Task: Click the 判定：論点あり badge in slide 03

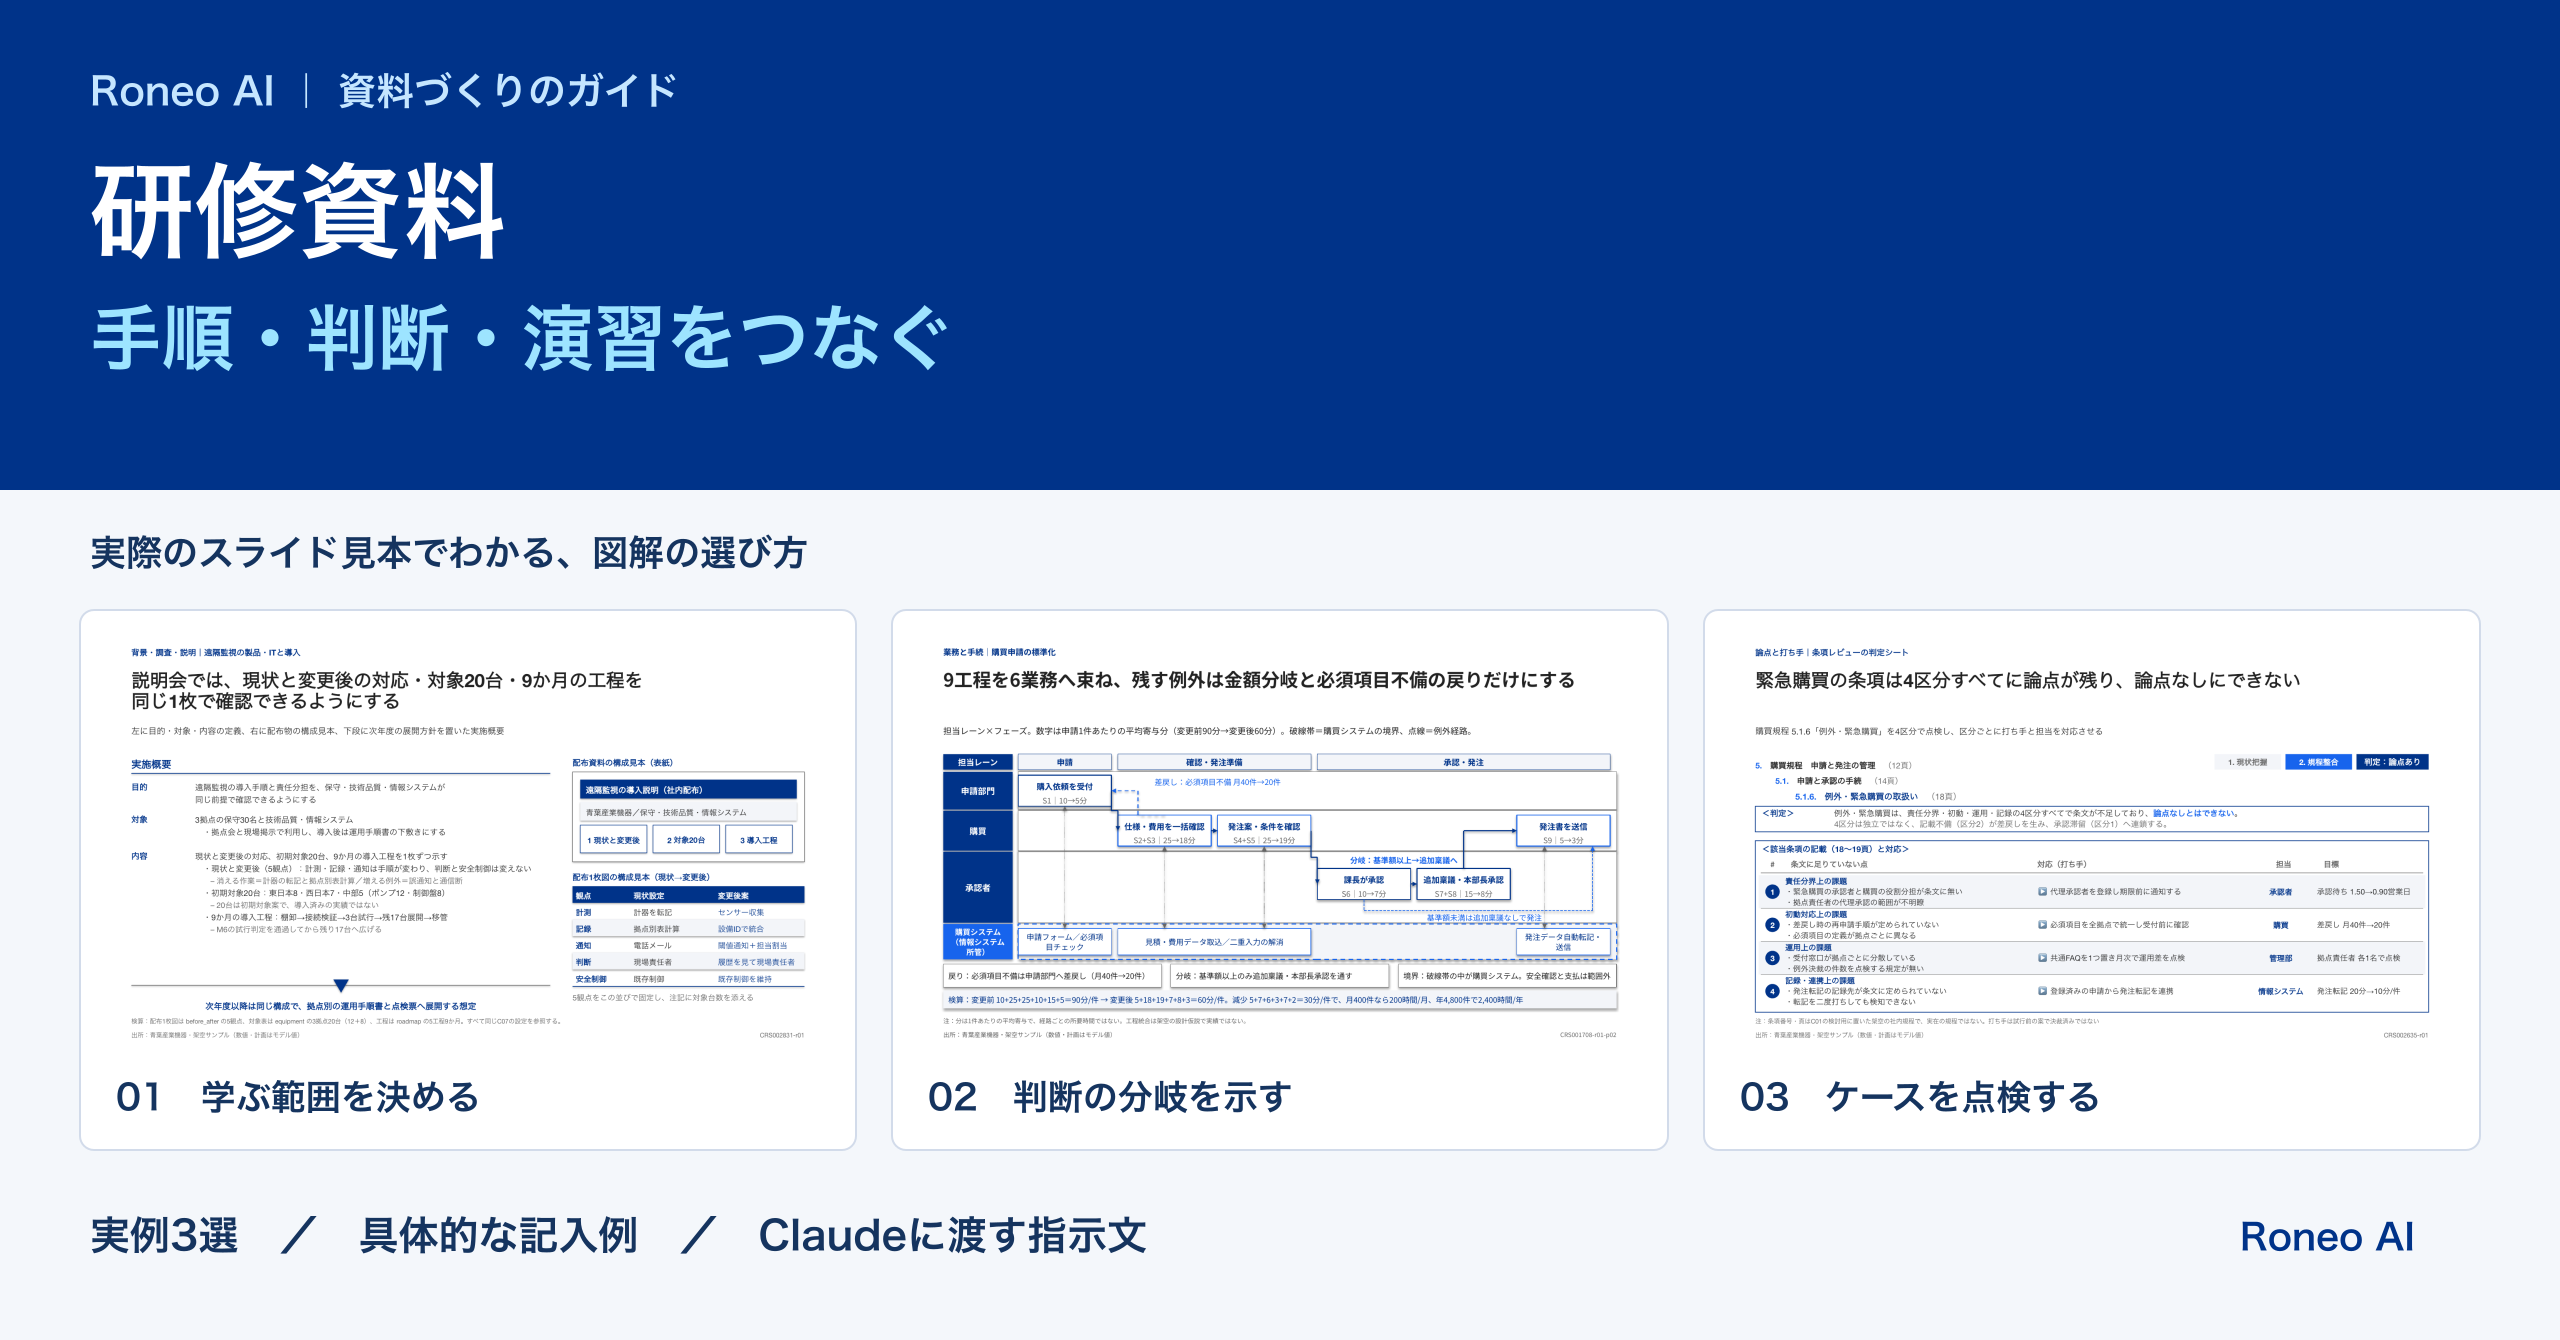Action: click(2392, 762)
